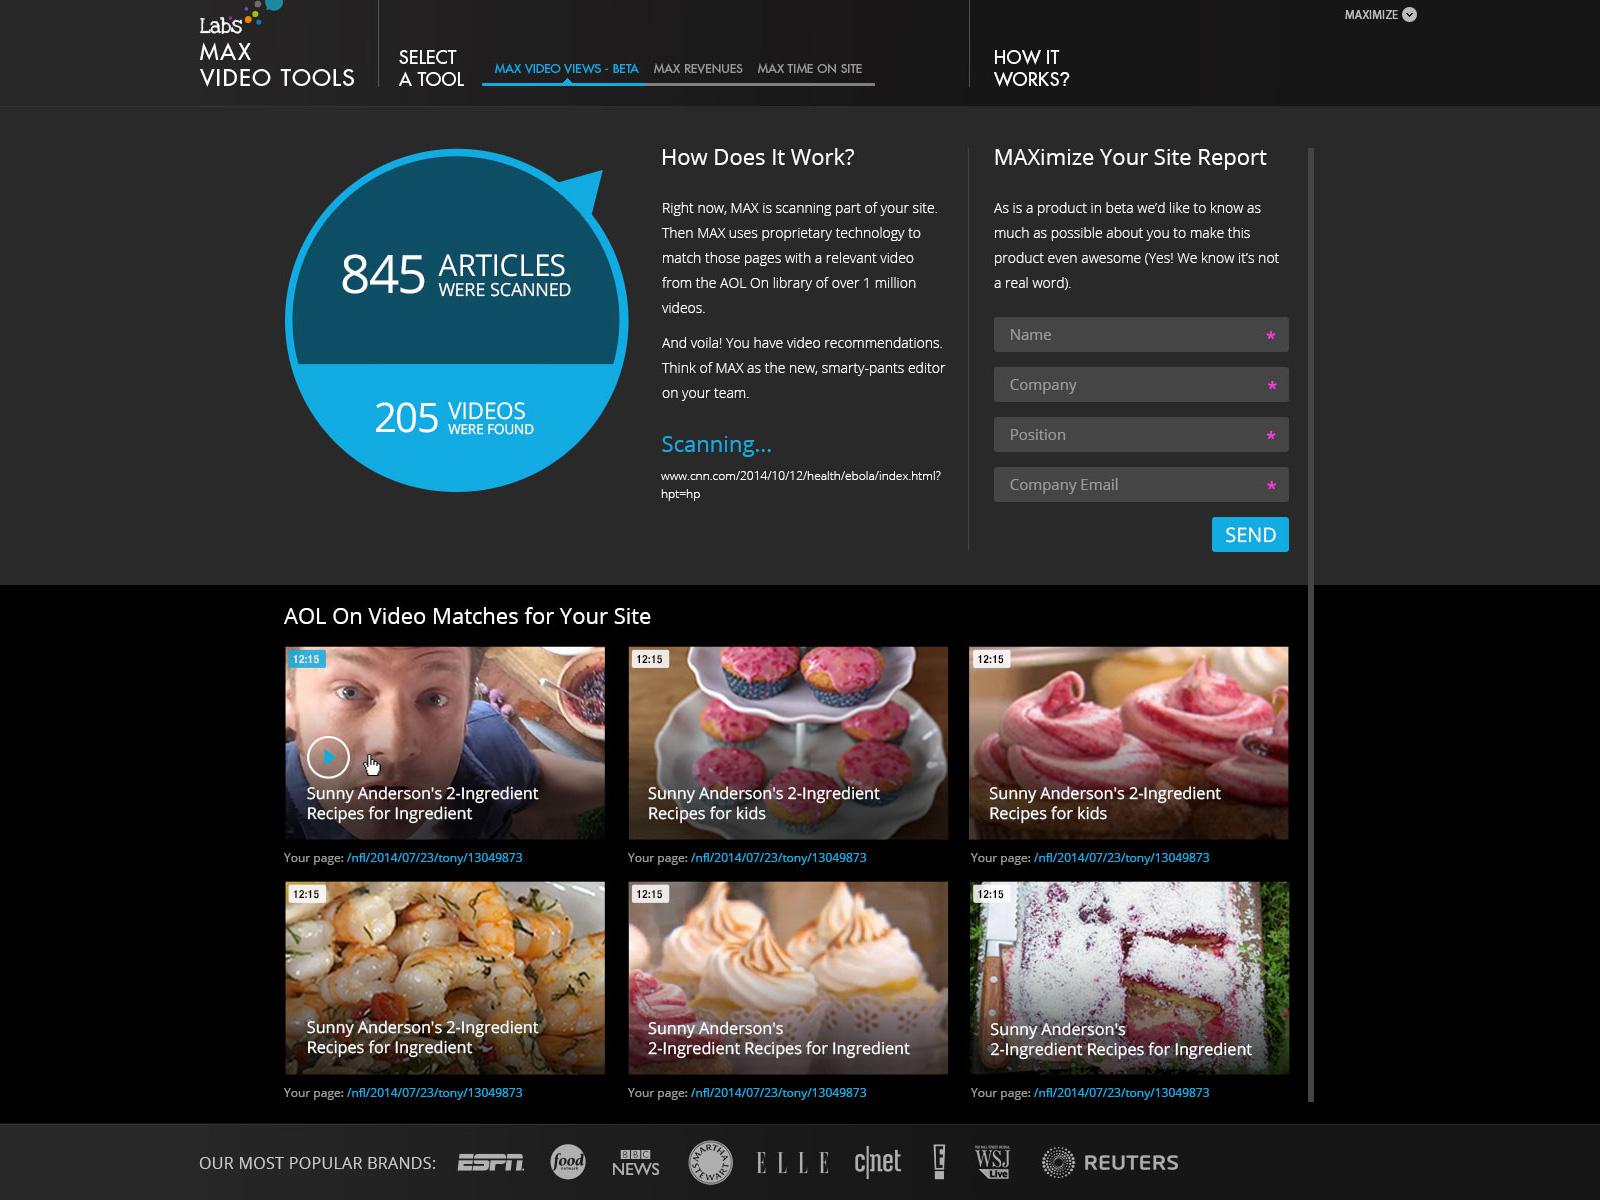Switch to MAX Video Views - Beta tab
Screen dimensions: 1600x1200
[x=566, y=69]
